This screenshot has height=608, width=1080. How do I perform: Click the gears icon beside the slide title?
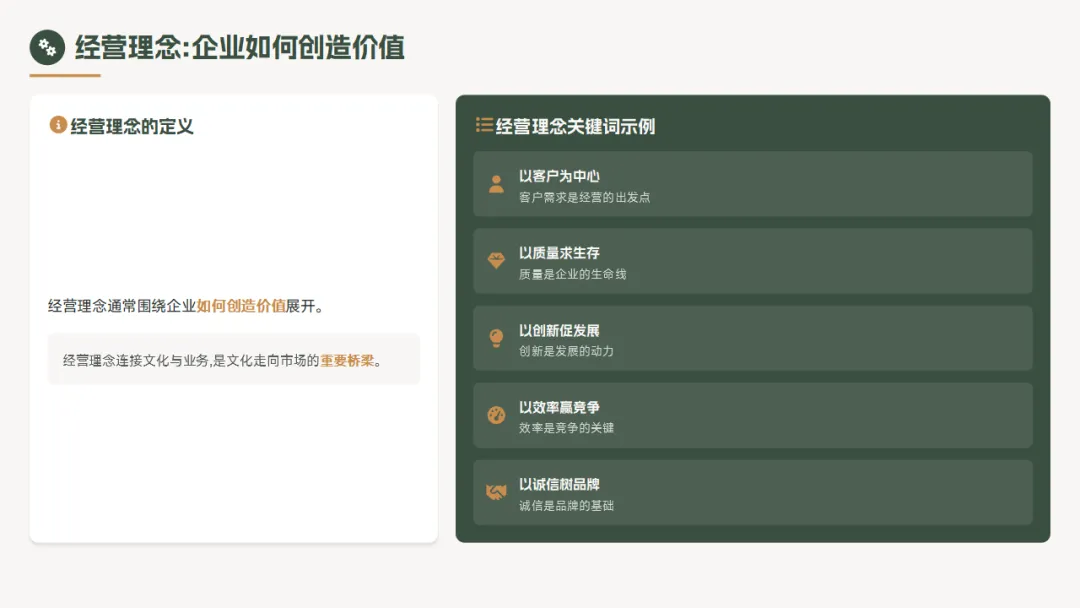pyautogui.click(x=47, y=48)
